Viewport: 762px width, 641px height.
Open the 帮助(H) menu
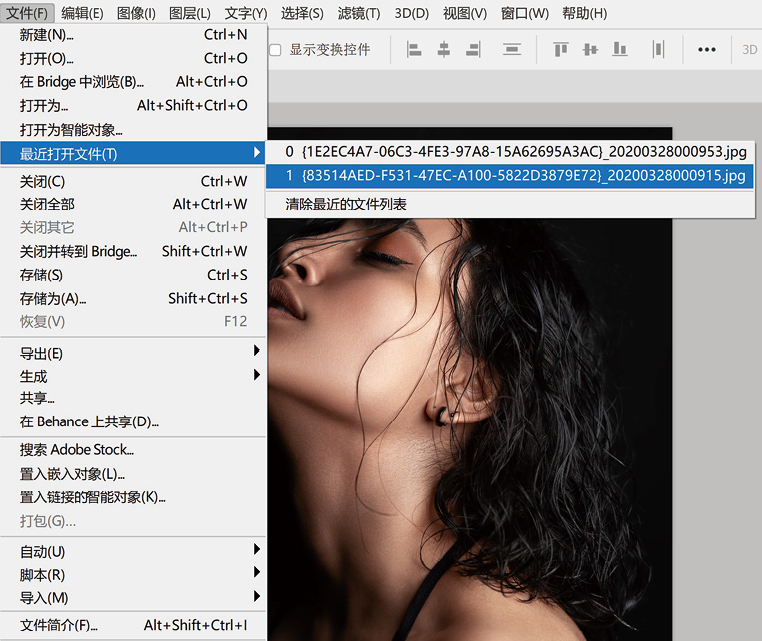click(585, 13)
